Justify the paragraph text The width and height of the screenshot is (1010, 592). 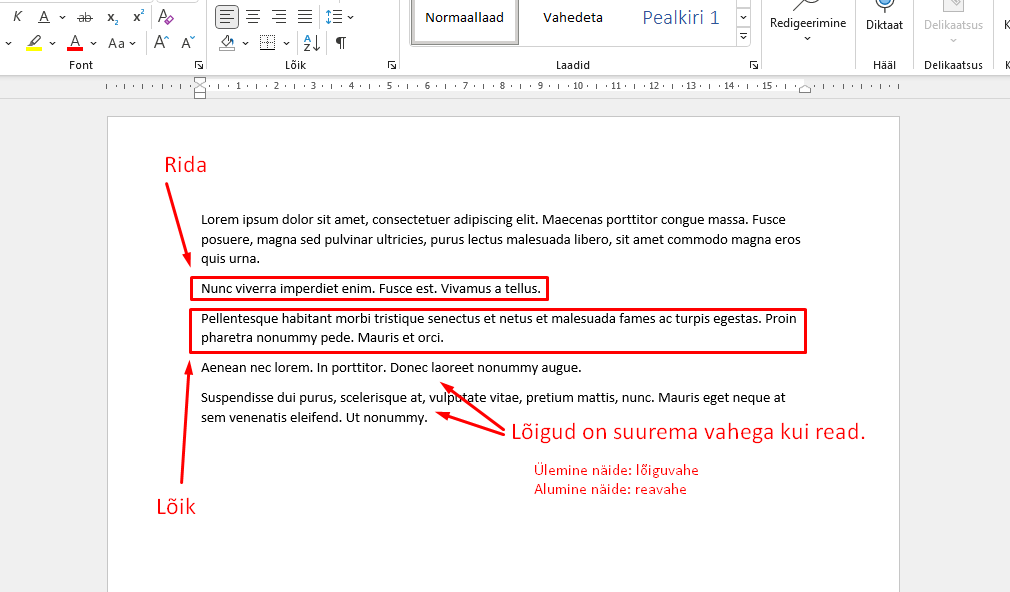tap(305, 17)
